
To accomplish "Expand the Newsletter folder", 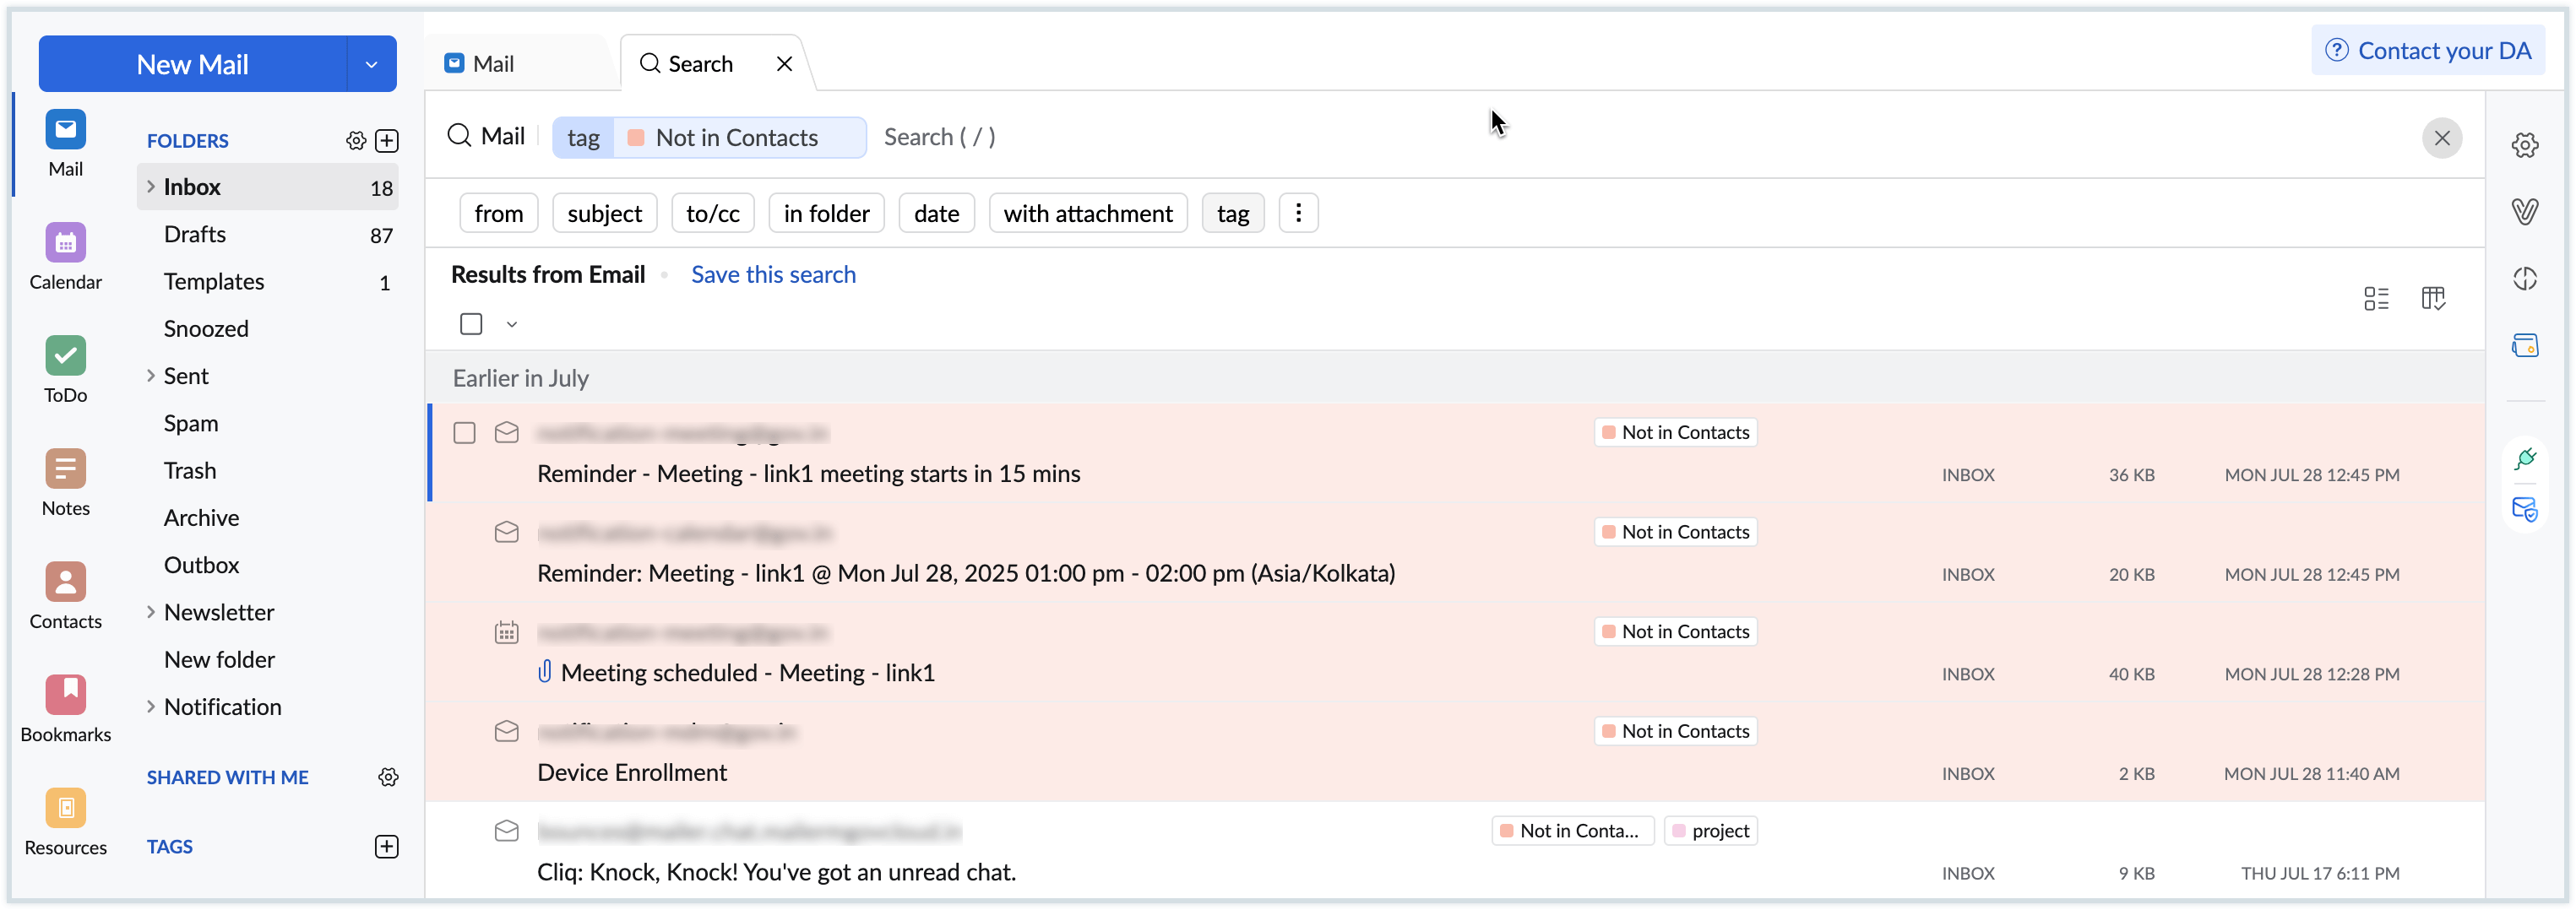I will click(x=151, y=612).
